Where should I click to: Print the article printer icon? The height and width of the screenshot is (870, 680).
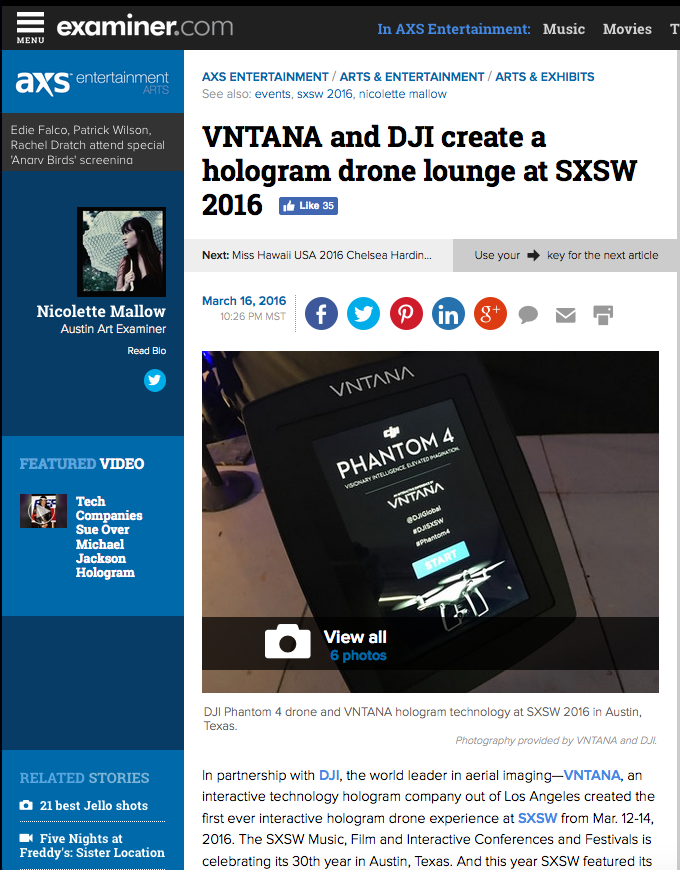point(603,315)
